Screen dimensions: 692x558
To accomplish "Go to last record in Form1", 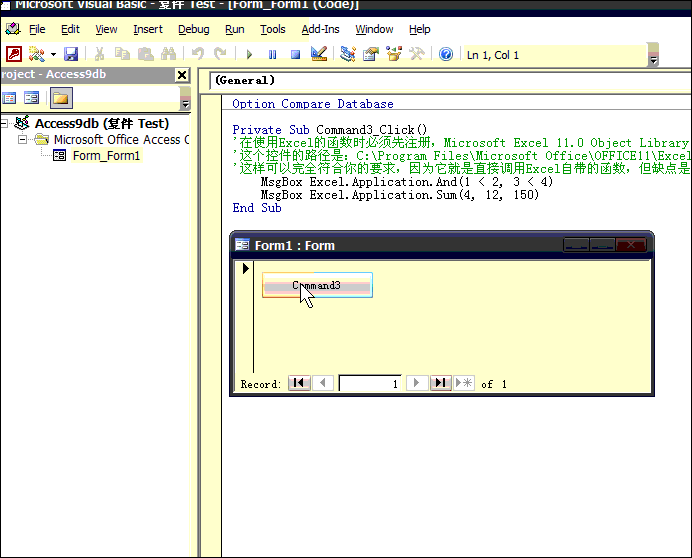I will point(440,383).
